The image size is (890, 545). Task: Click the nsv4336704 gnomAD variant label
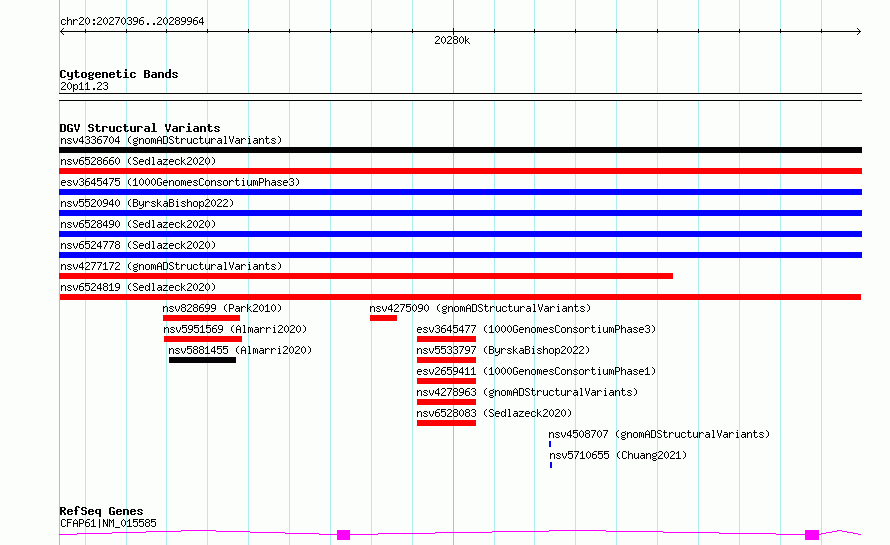[171, 140]
